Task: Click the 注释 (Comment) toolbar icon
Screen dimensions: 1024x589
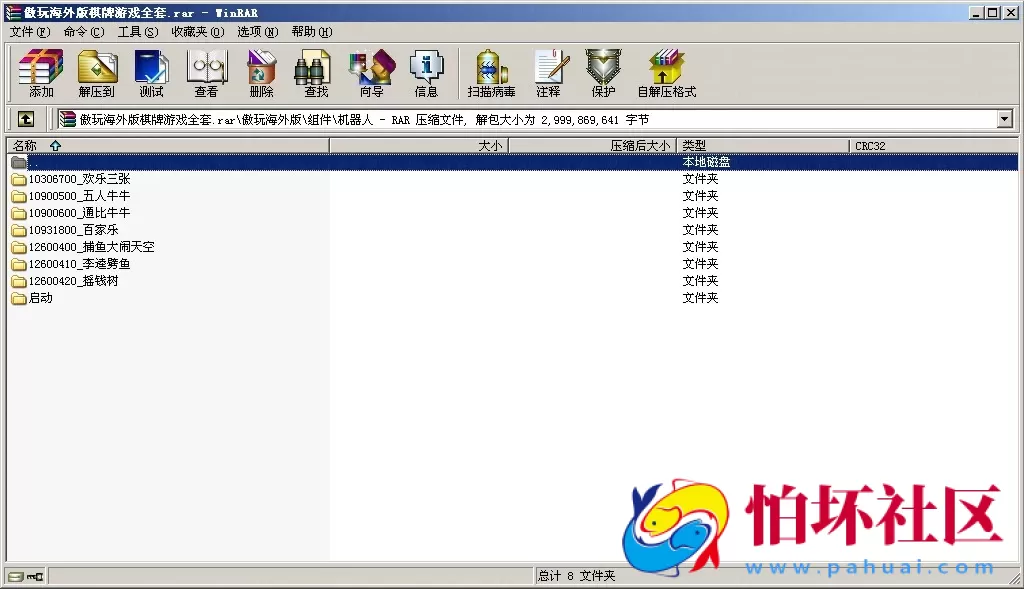Action: point(551,72)
